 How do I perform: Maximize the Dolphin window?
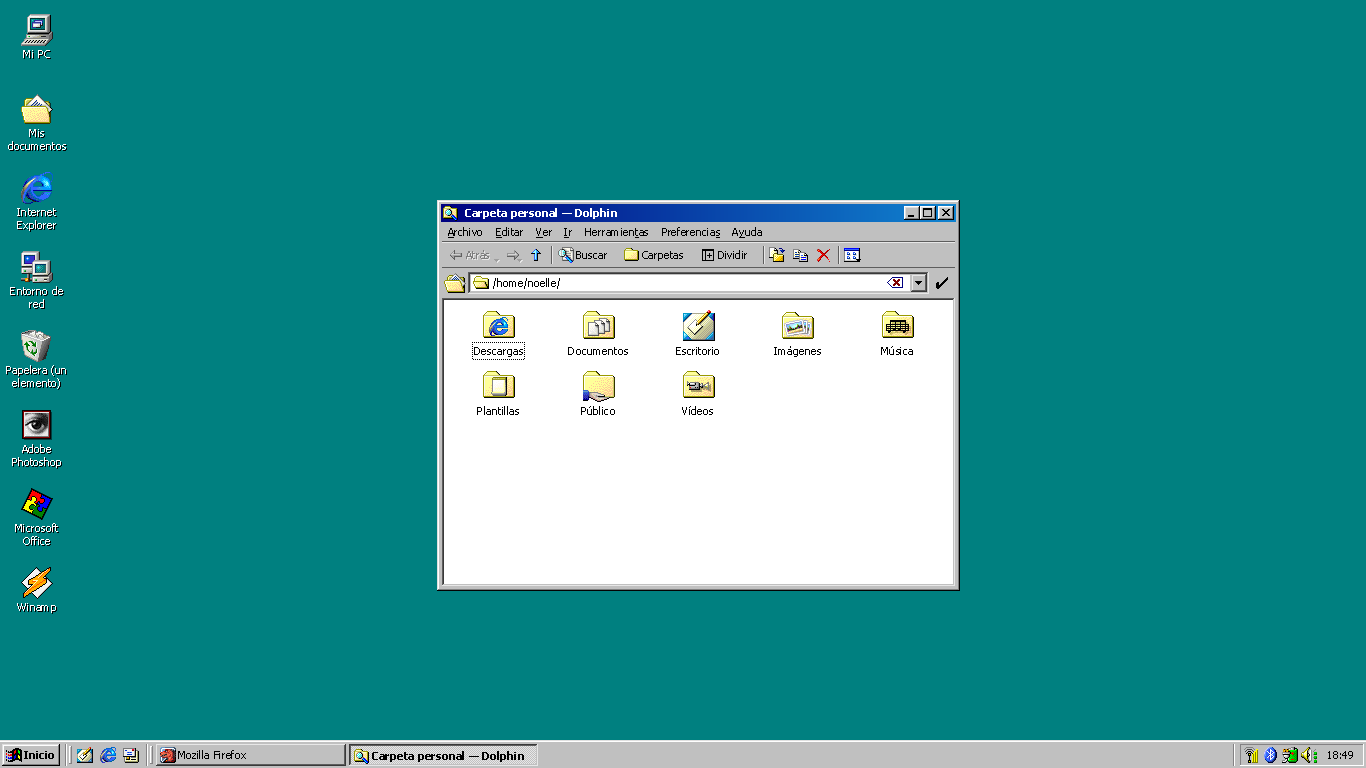[928, 213]
